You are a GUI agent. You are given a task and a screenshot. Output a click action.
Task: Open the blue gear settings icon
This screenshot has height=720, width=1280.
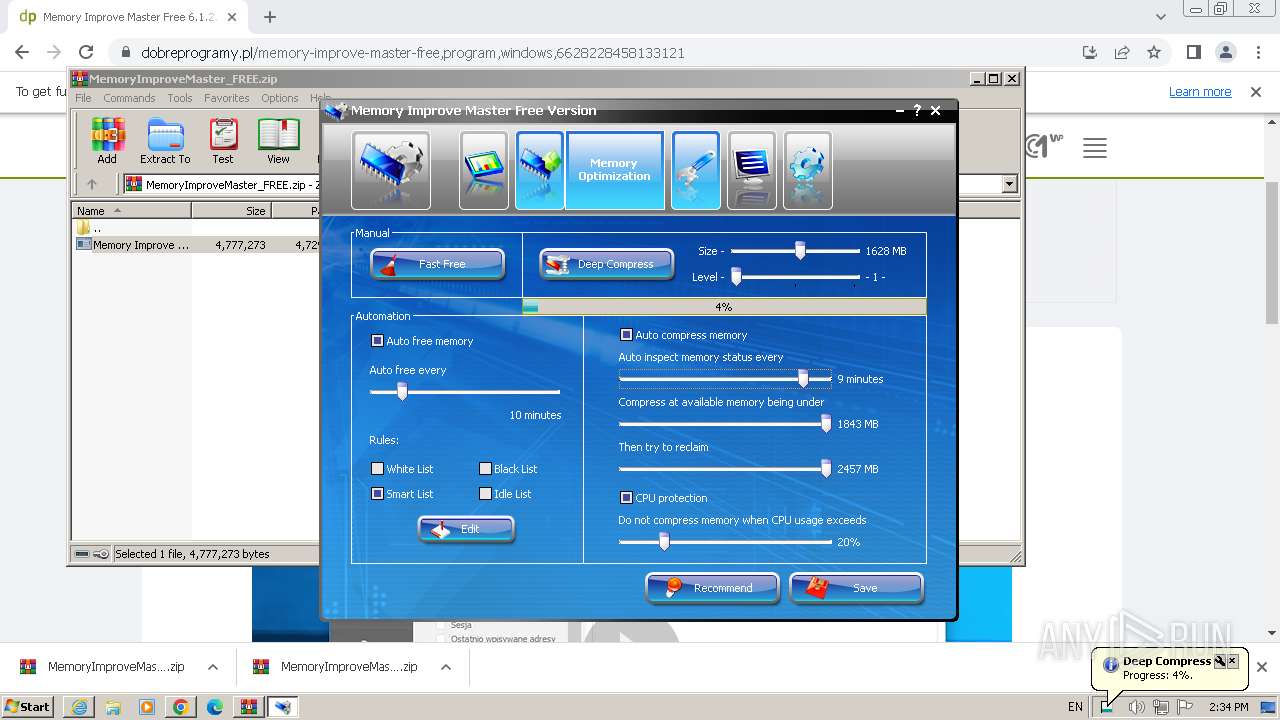pyautogui.click(x=808, y=170)
